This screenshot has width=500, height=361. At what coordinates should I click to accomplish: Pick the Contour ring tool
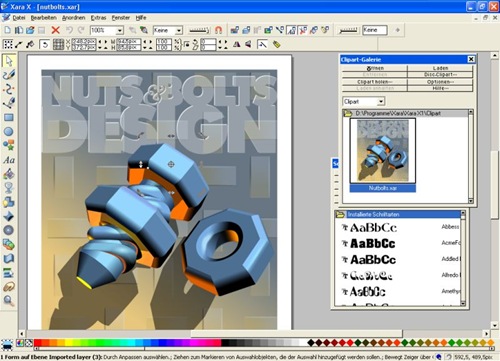(x=9, y=230)
